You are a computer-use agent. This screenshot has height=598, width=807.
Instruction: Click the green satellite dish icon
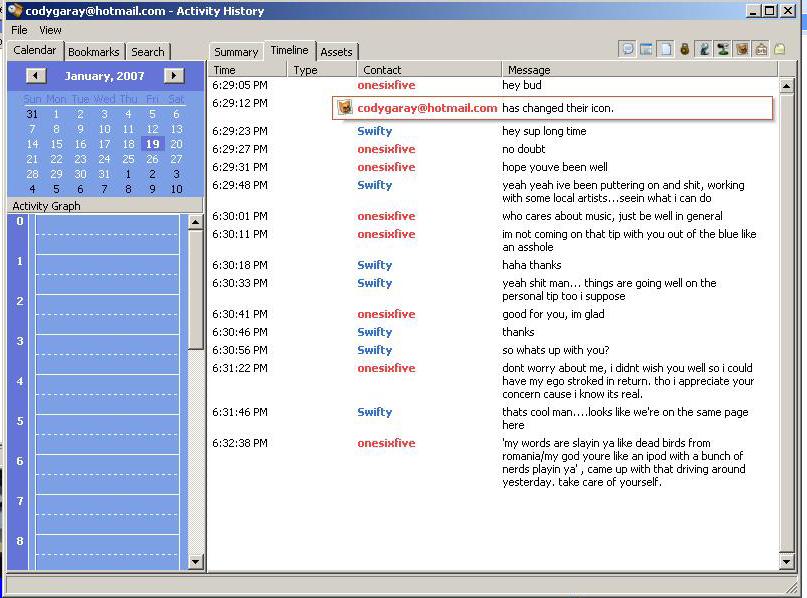pyautogui.click(x=723, y=49)
